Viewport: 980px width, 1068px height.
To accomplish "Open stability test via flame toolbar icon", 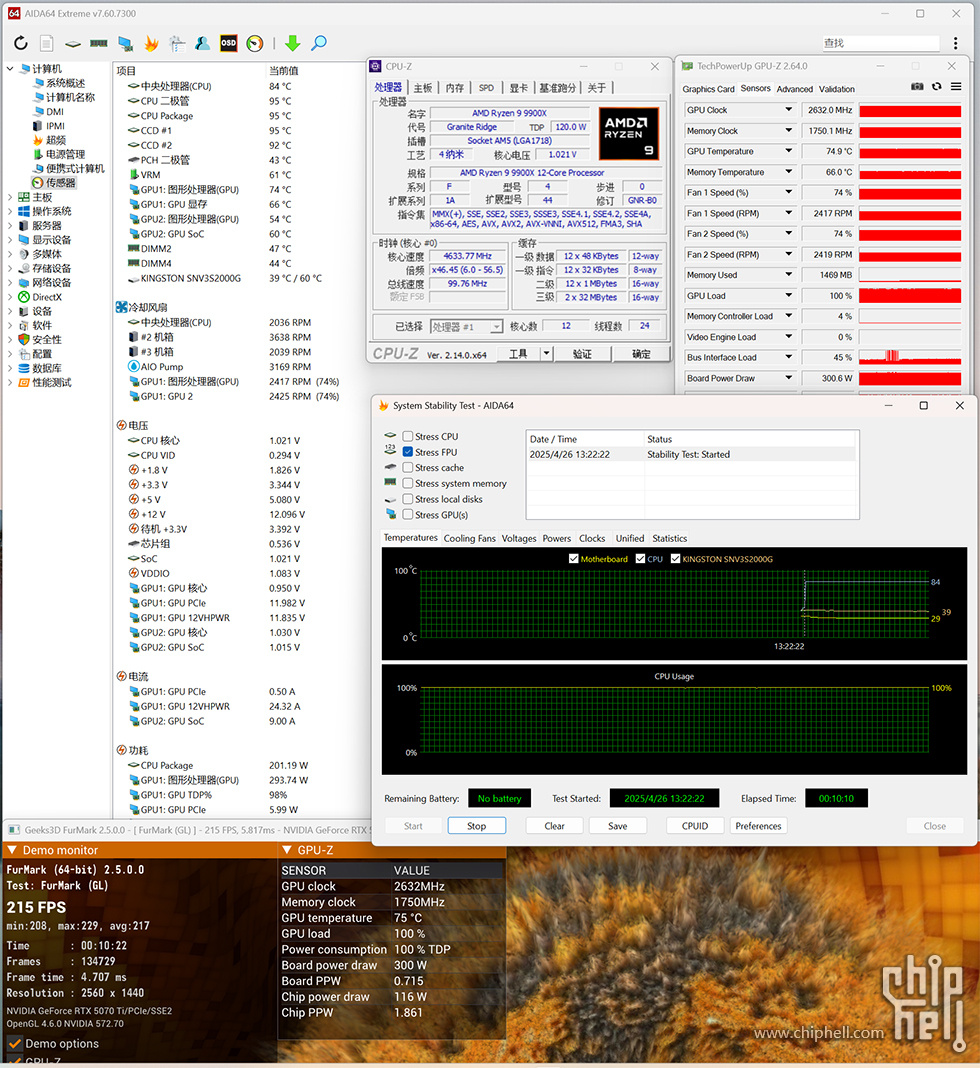I will (151, 44).
